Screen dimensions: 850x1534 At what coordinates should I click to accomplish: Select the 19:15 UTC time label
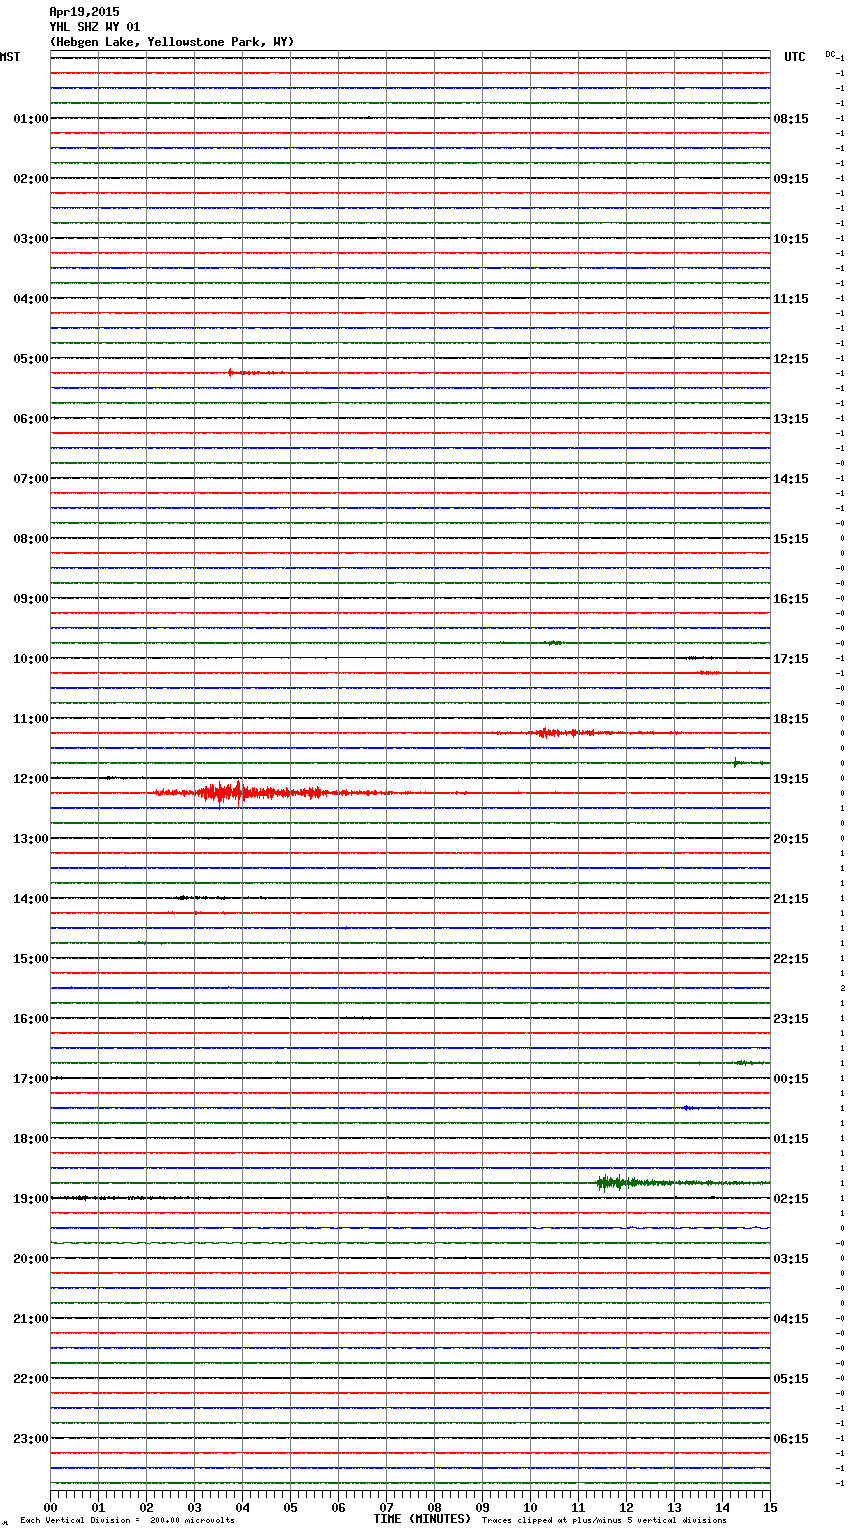(791, 779)
